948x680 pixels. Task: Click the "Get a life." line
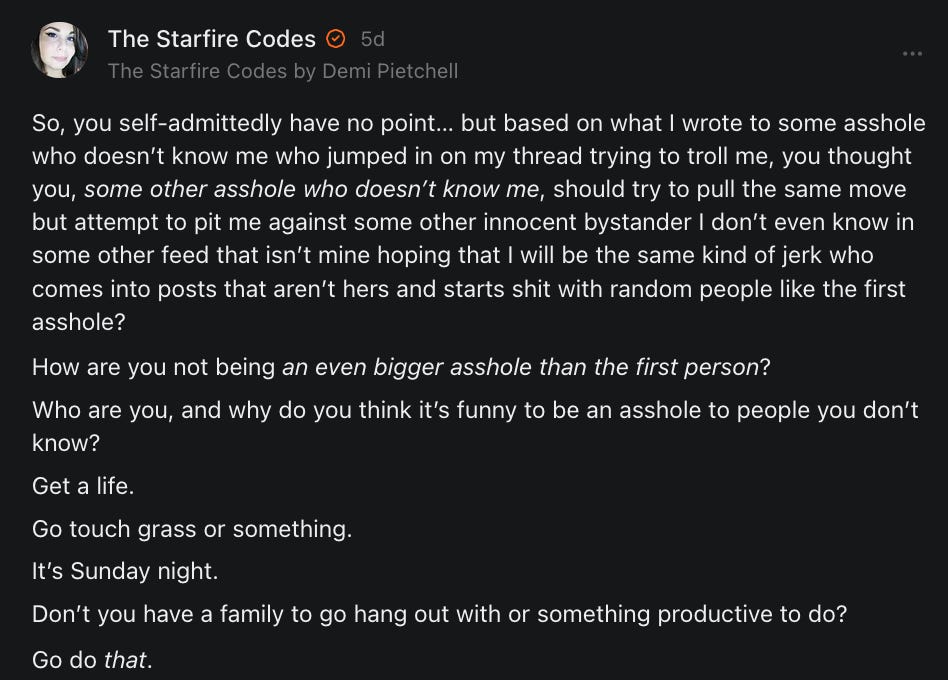coord(83,487)
